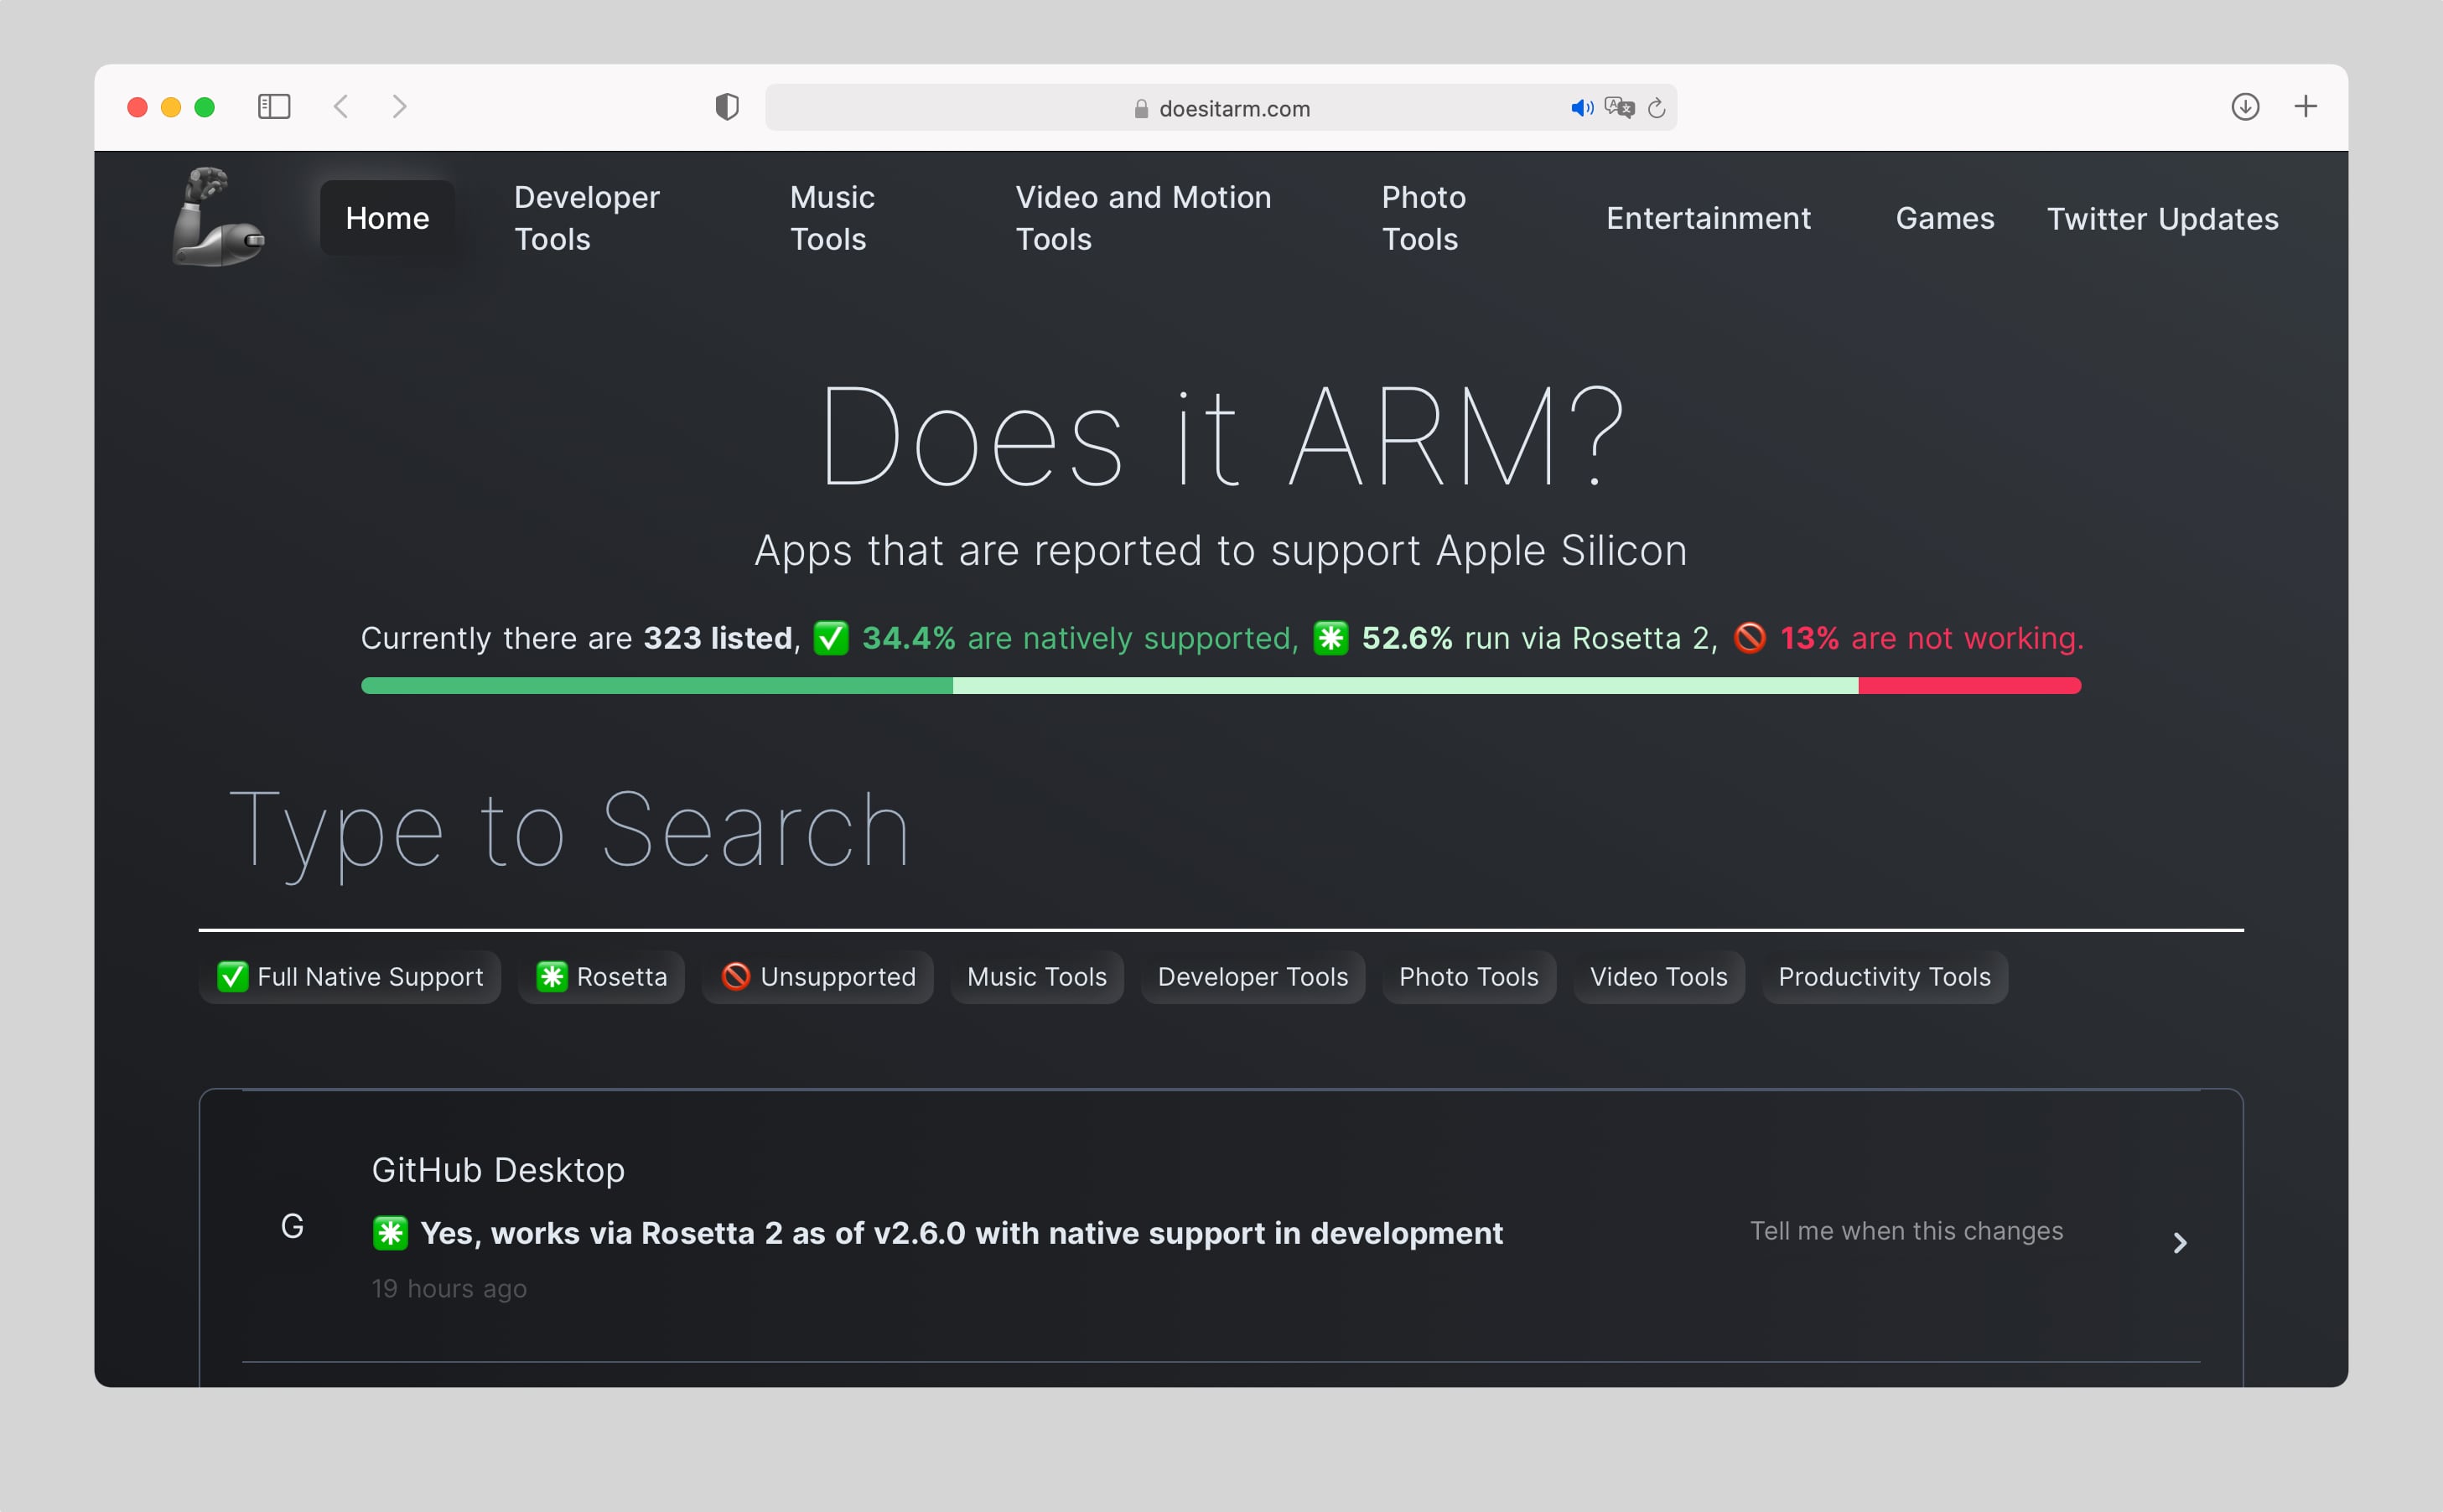
Task: Select the Games navigation item
Action: [x=1944, y=218]
